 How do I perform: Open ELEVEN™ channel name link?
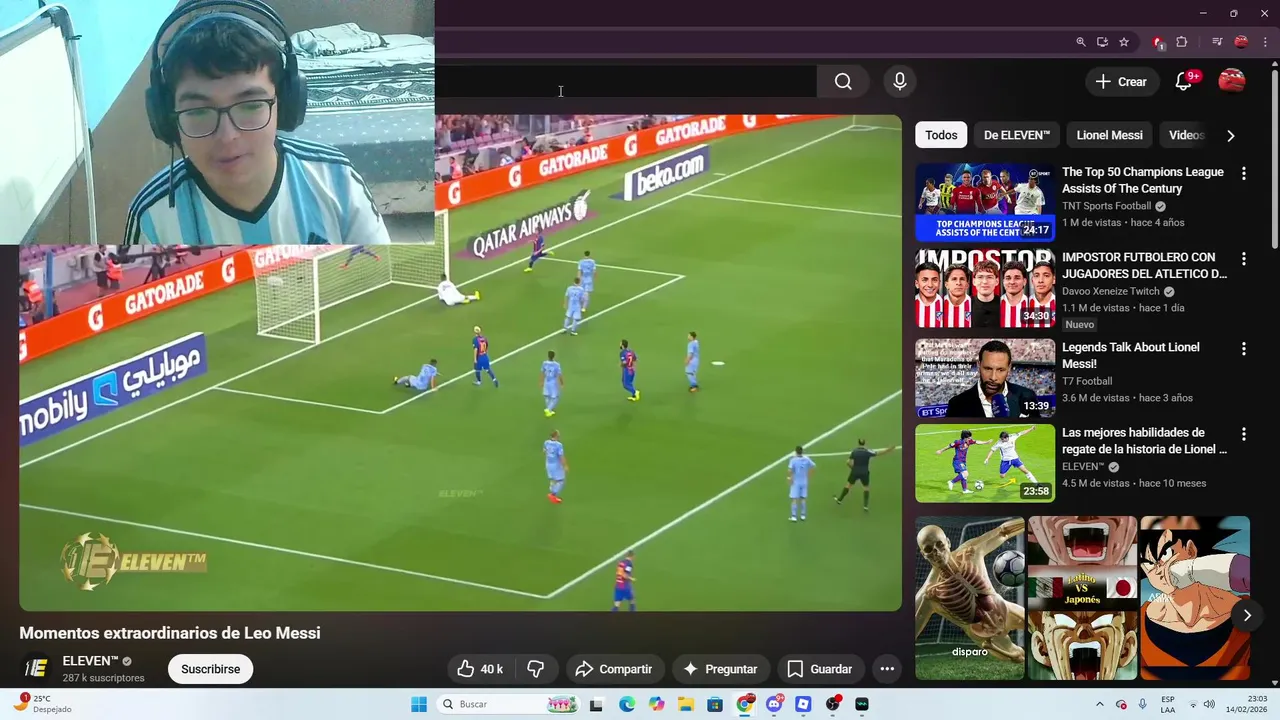pos(90,661)
